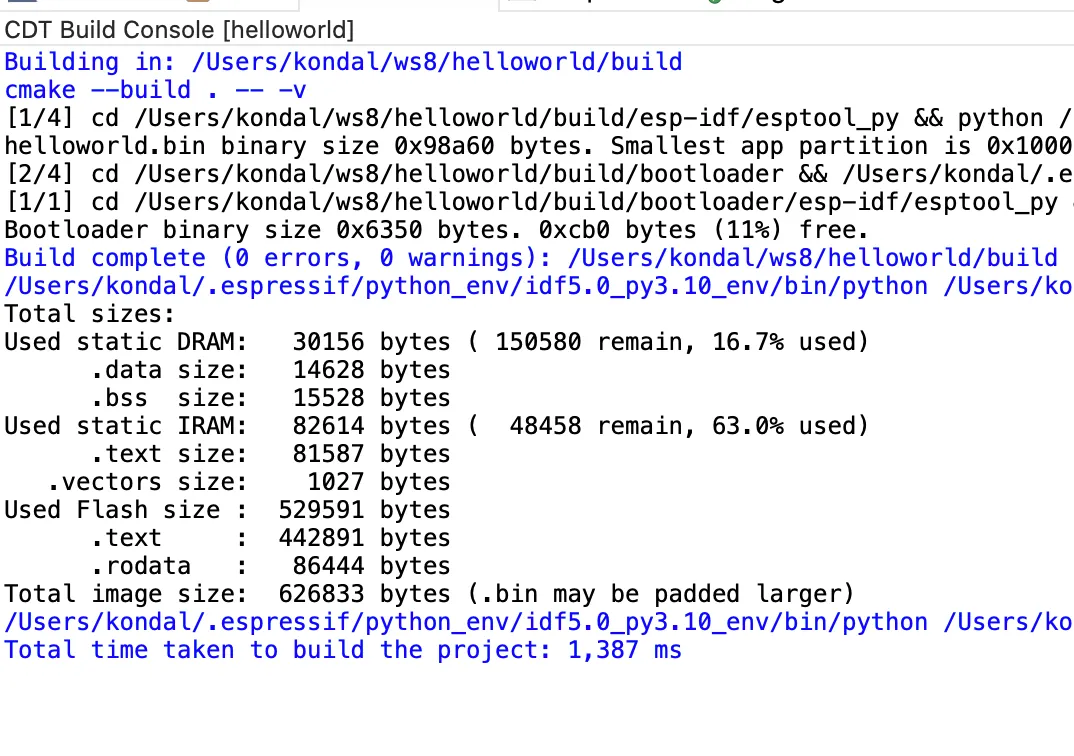Click the 'Total sizes:' heading line
This screenshot has height=756, width=1074.
point(89,314)
